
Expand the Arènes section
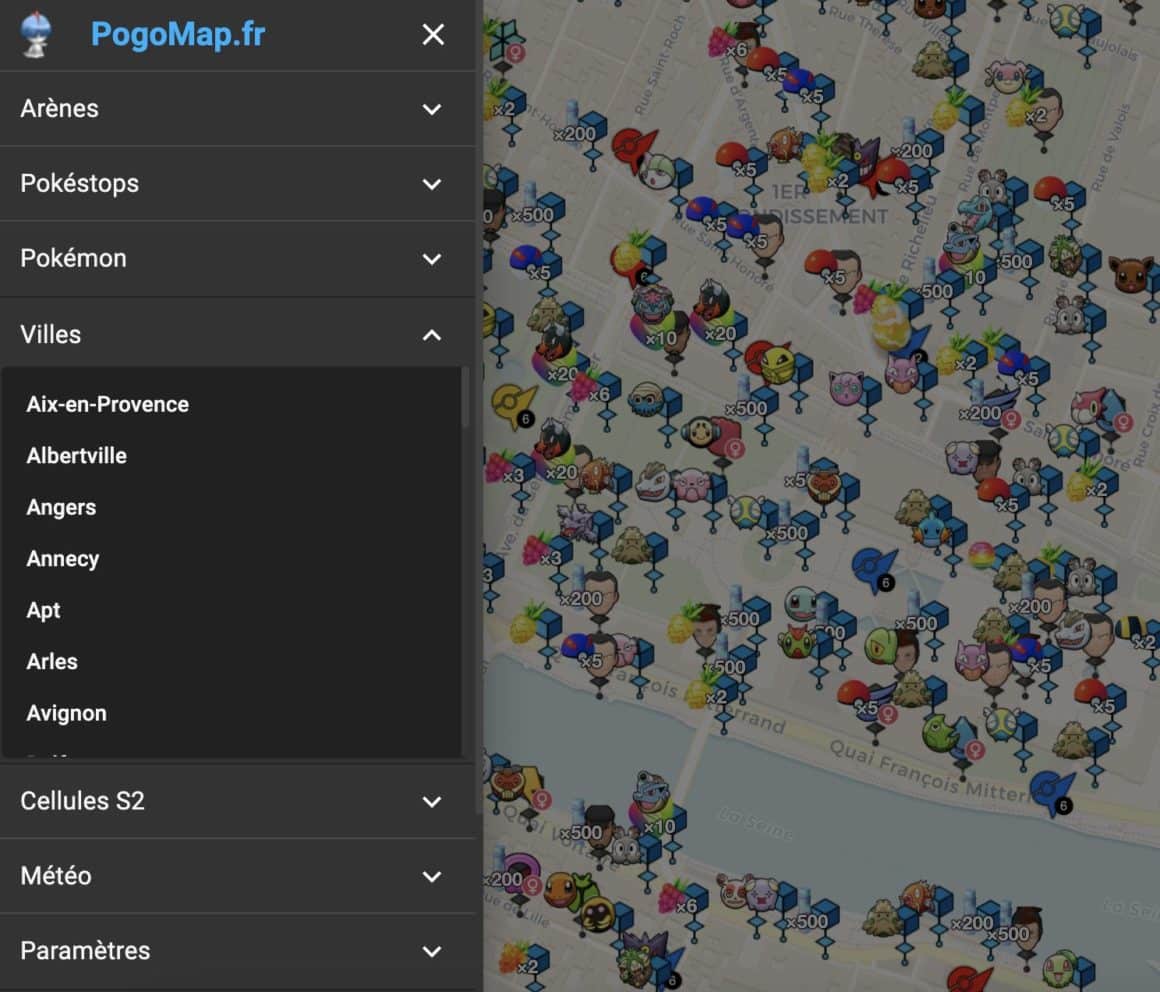point(237,108)
